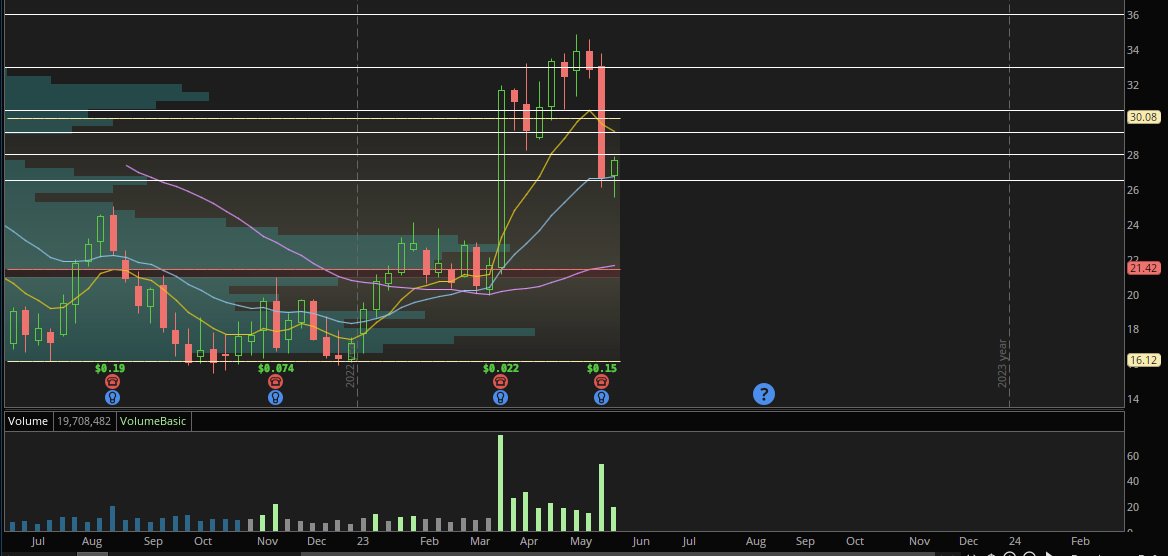Click the 'May' label on time axis

580,541
